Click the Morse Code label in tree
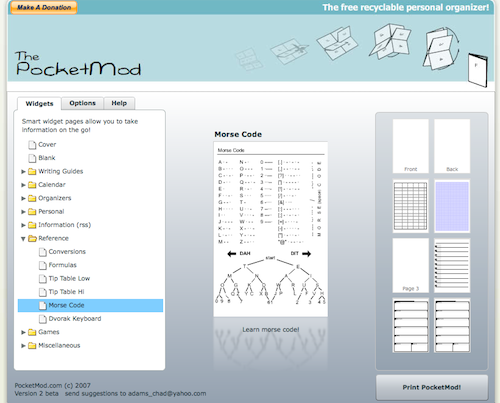The height and width of the screenshot is (403, 500). 66,305
